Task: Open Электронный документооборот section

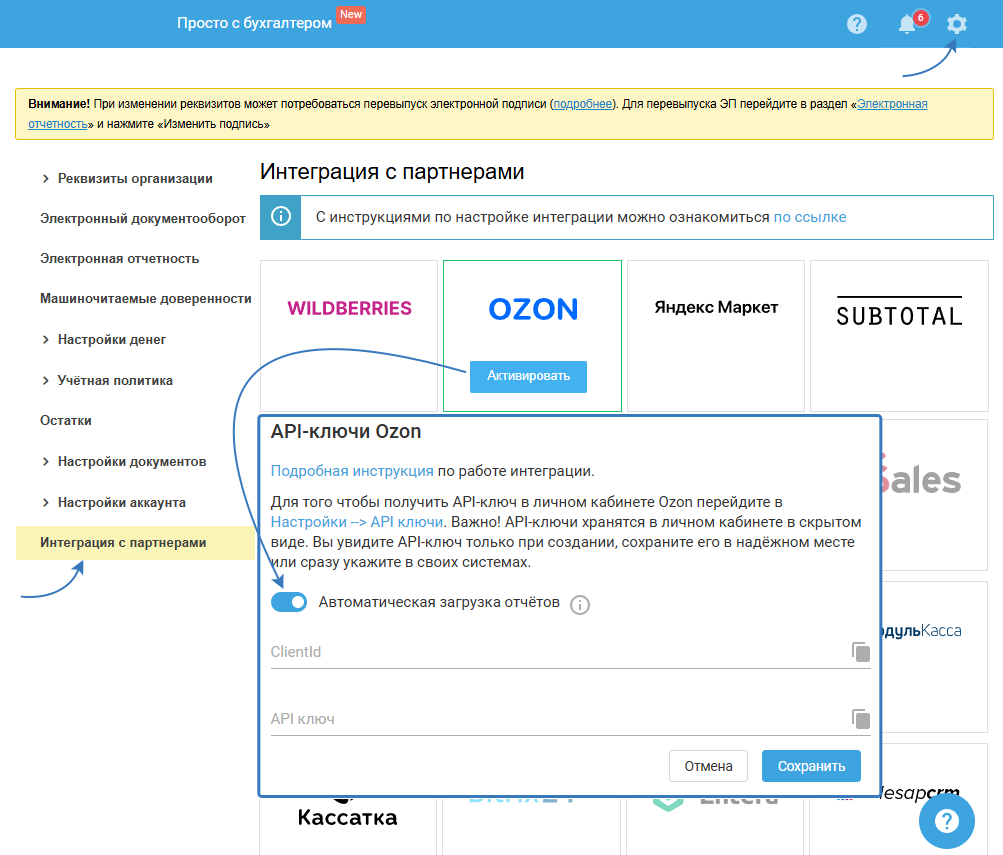Action: coord(143,219)
